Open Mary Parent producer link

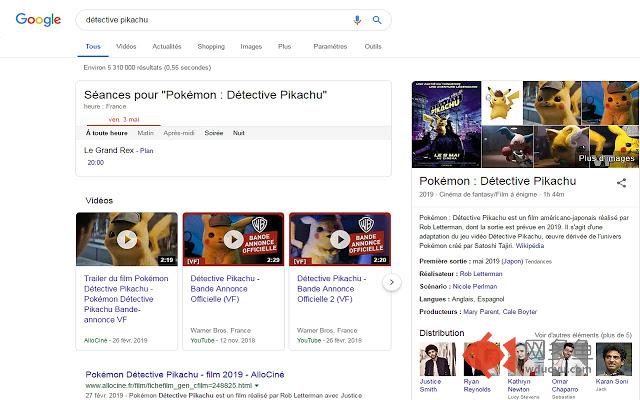[481, 312]
